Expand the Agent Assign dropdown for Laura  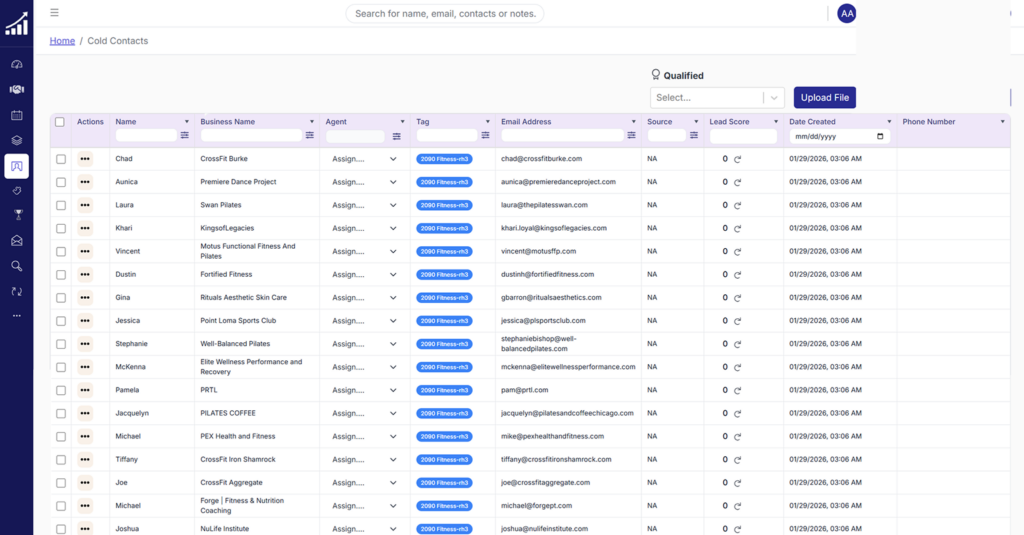pos(364,205)
